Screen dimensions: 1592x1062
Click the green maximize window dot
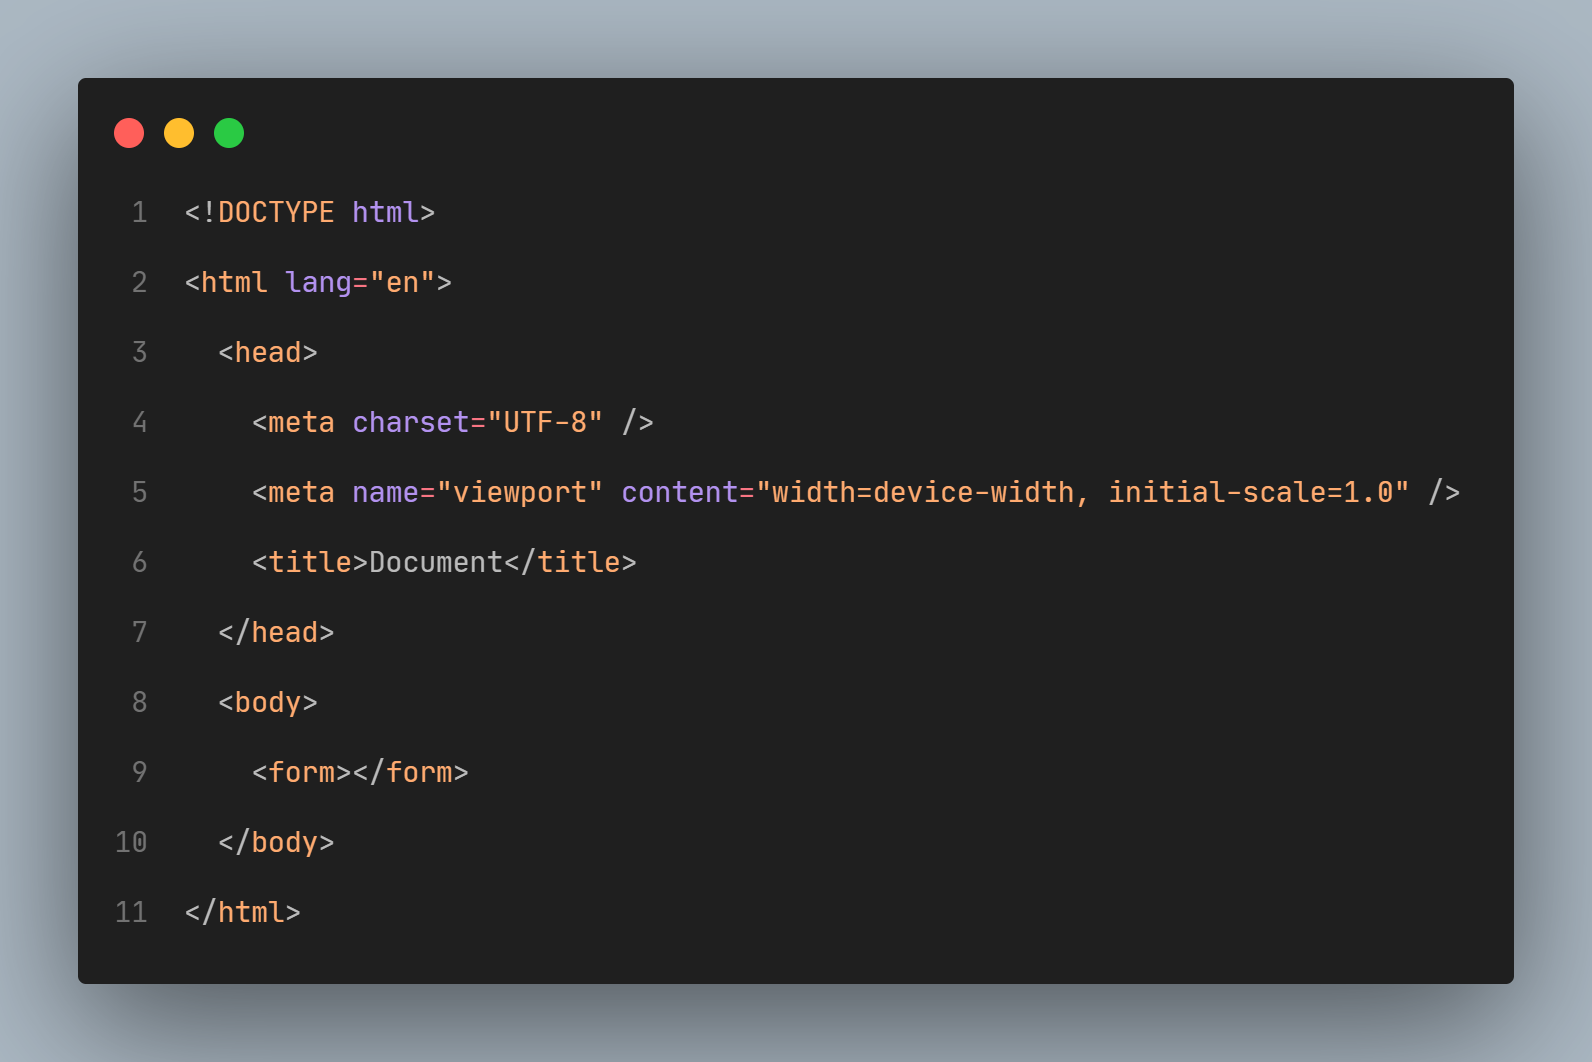click(x=229, y=133)
